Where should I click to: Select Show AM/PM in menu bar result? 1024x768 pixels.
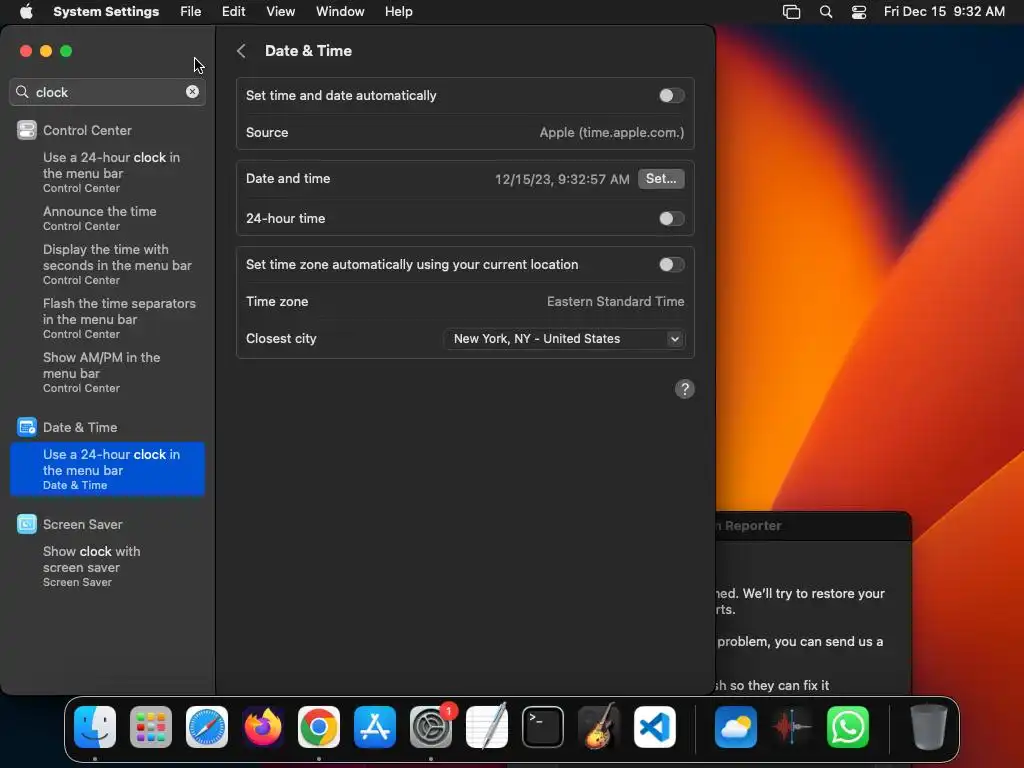108,372
